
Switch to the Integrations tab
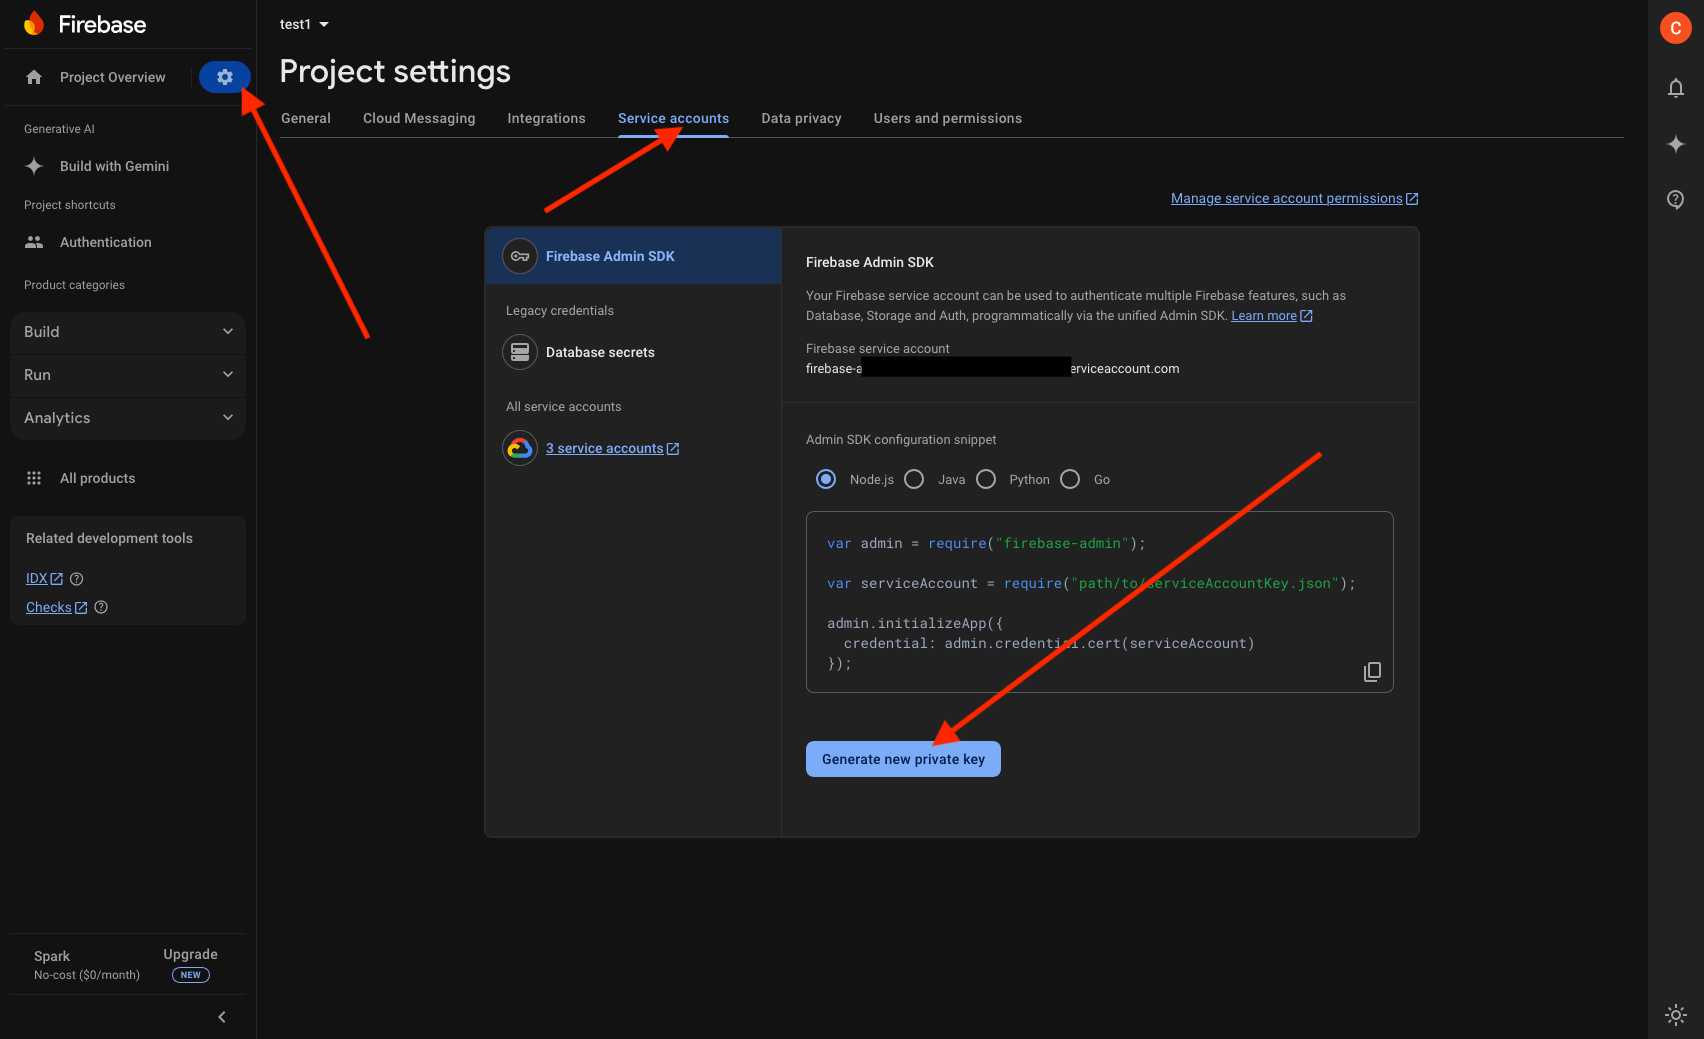(546, 118)
